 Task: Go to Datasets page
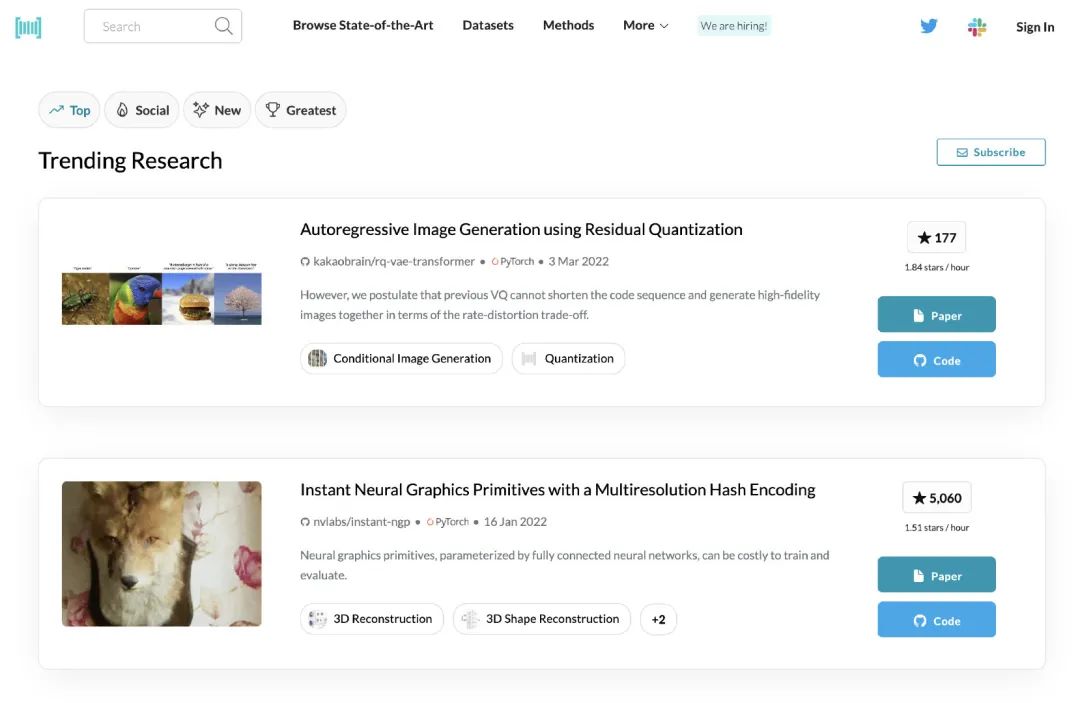click(488, 25)
